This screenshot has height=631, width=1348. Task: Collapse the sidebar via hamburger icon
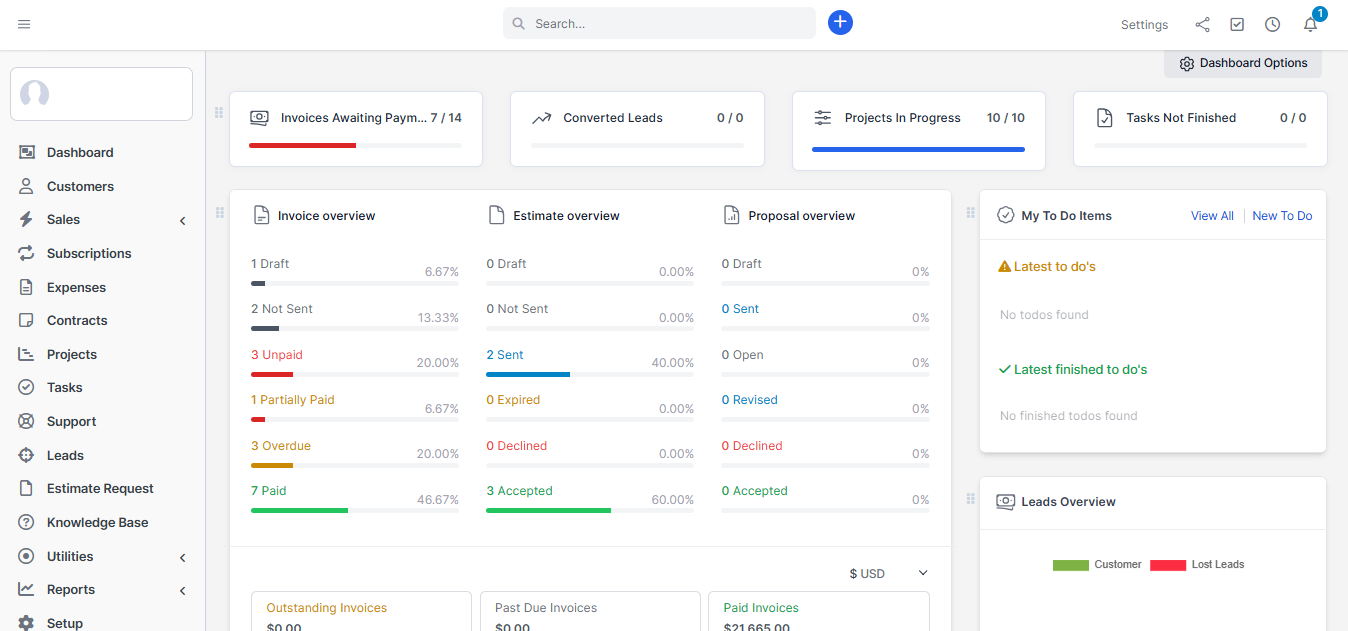[x=24, y=24]
